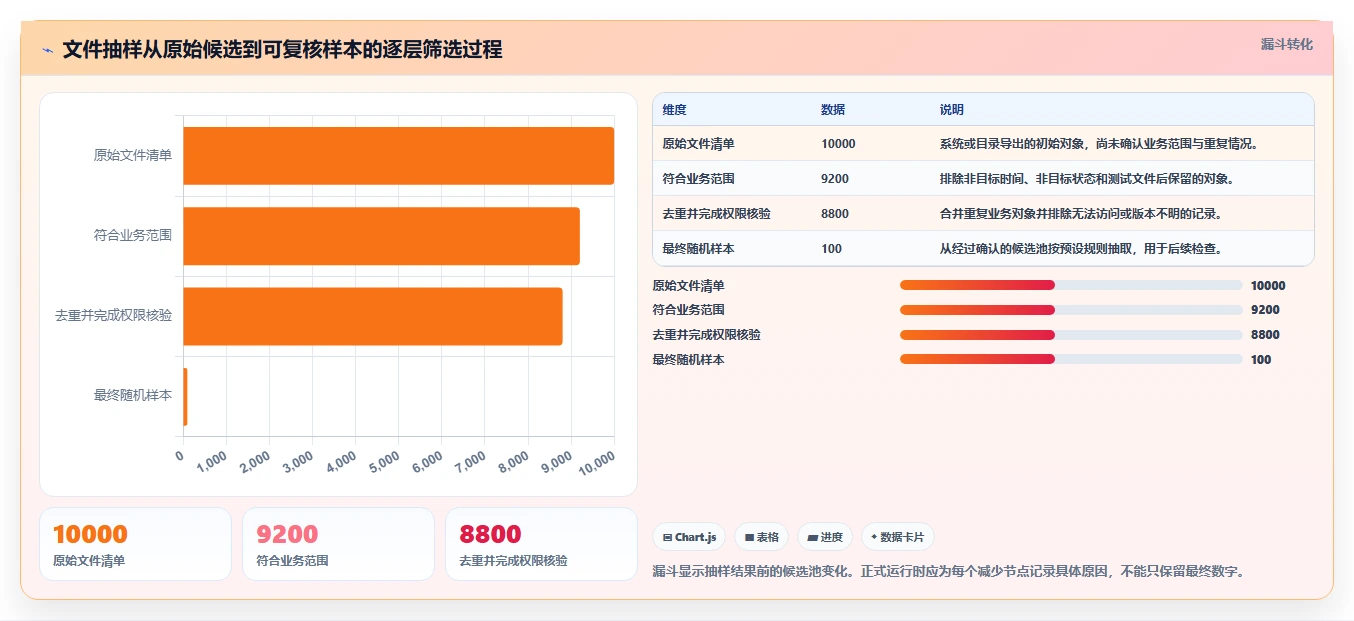The image size is (1354, 621).
Task: Click the 10000 value beside the progress bar
Action: 1268,285
